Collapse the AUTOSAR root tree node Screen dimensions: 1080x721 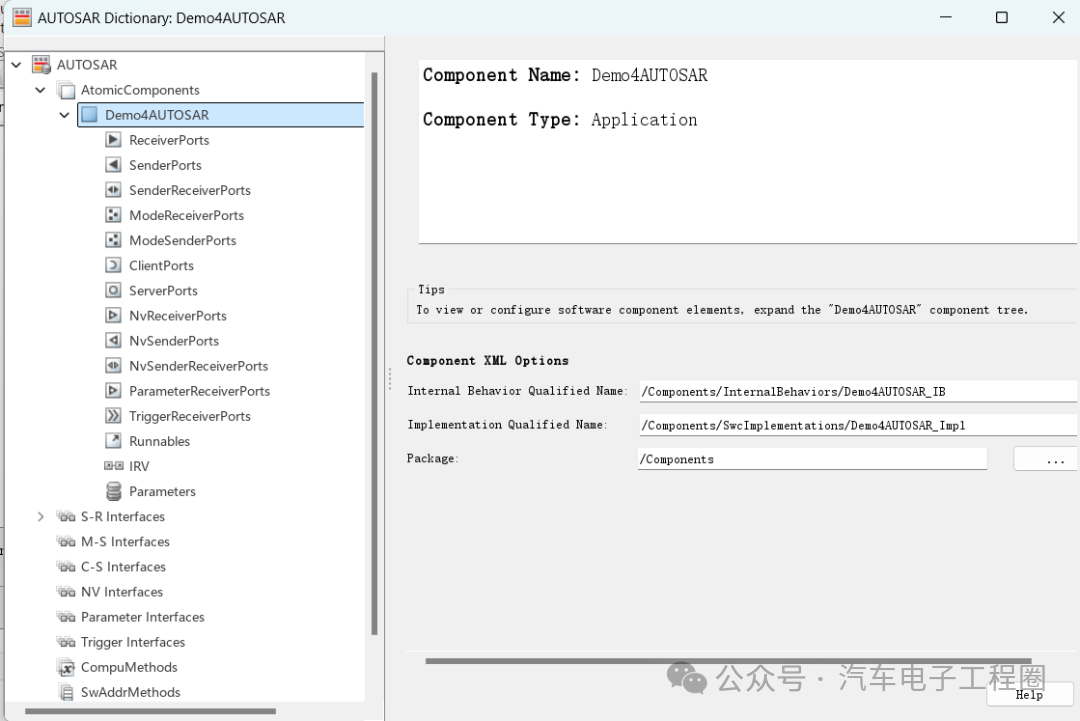(17, 65)
